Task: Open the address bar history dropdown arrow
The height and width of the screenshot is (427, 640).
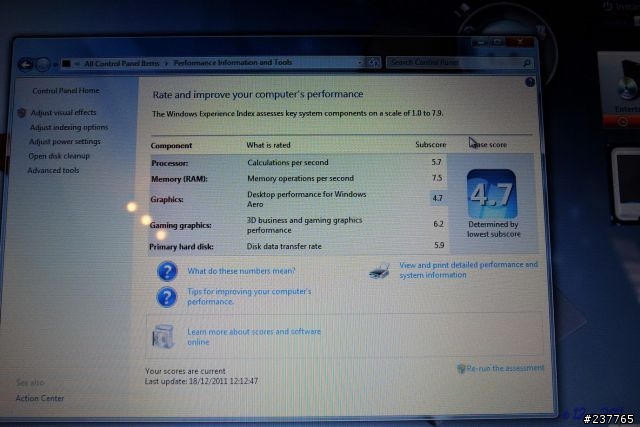Action: click(360, 63)
